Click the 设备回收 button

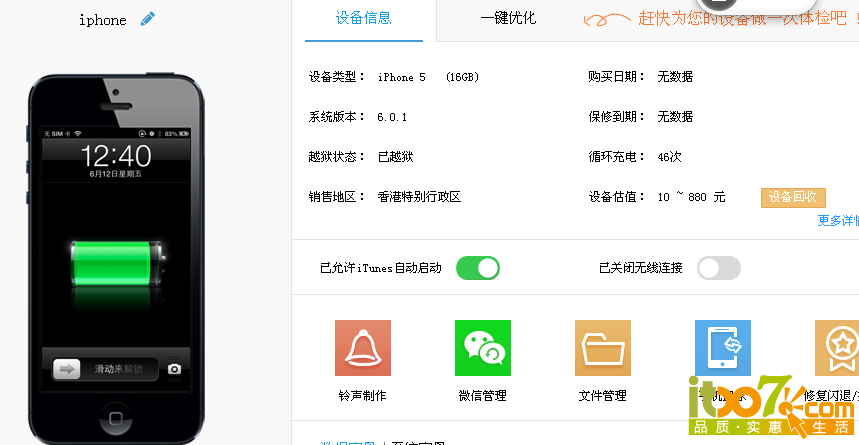793,197
